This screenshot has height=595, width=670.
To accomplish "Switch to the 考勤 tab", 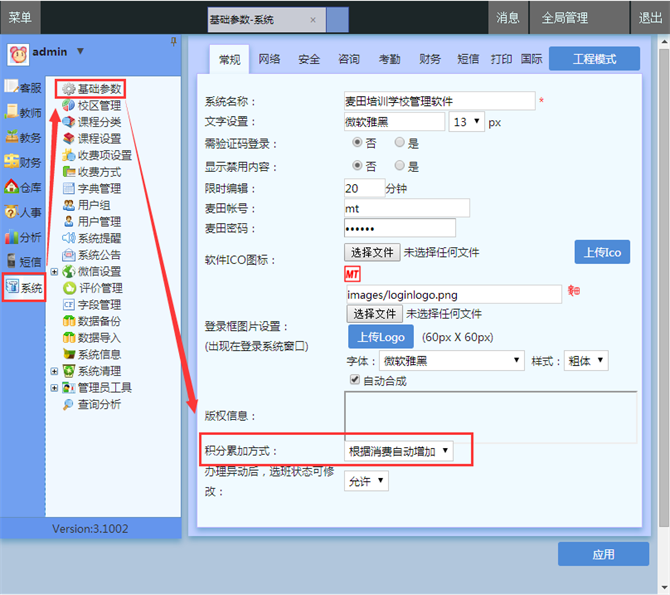I will [x=389, y=59].
